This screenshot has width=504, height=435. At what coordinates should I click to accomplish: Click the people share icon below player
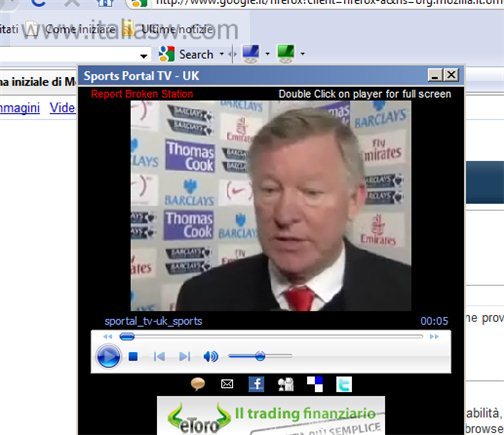pos(286,384)
